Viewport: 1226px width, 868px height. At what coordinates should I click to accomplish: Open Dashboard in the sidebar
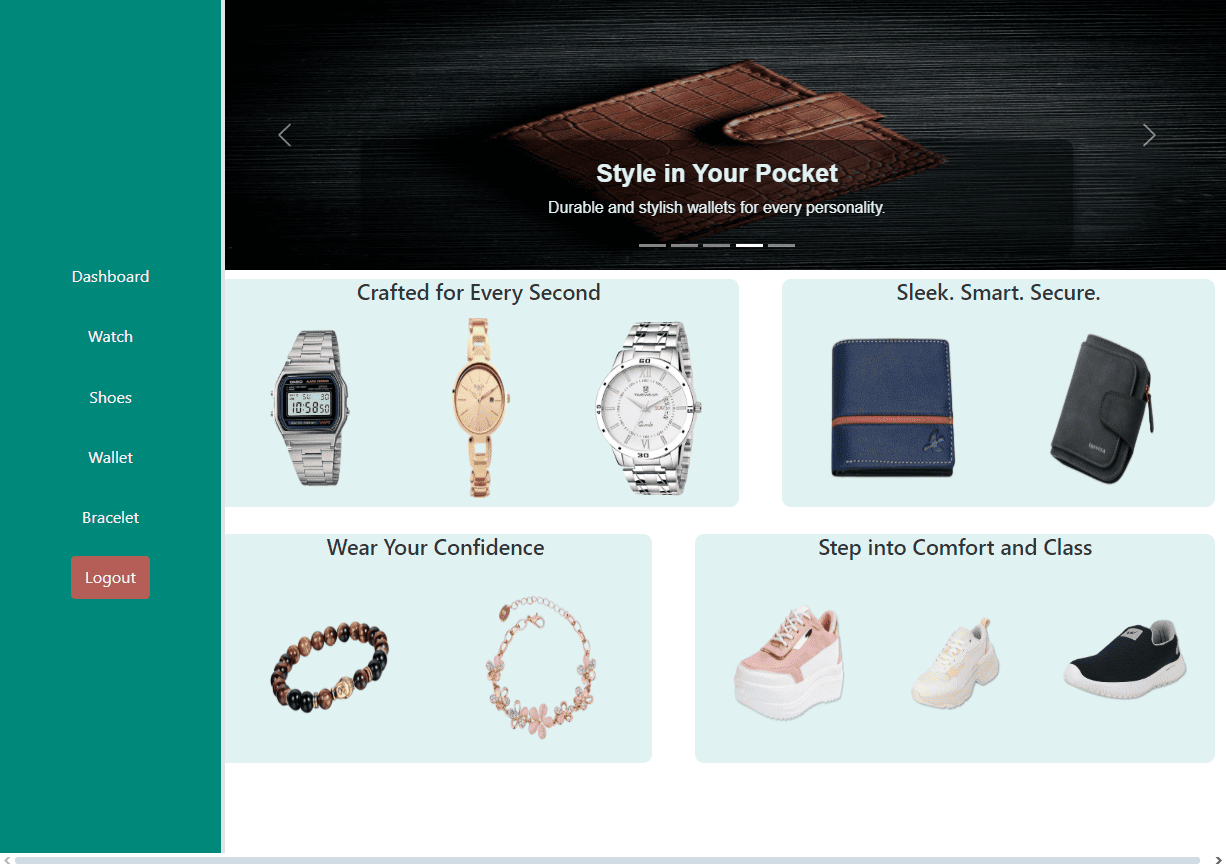coord(110,277)
